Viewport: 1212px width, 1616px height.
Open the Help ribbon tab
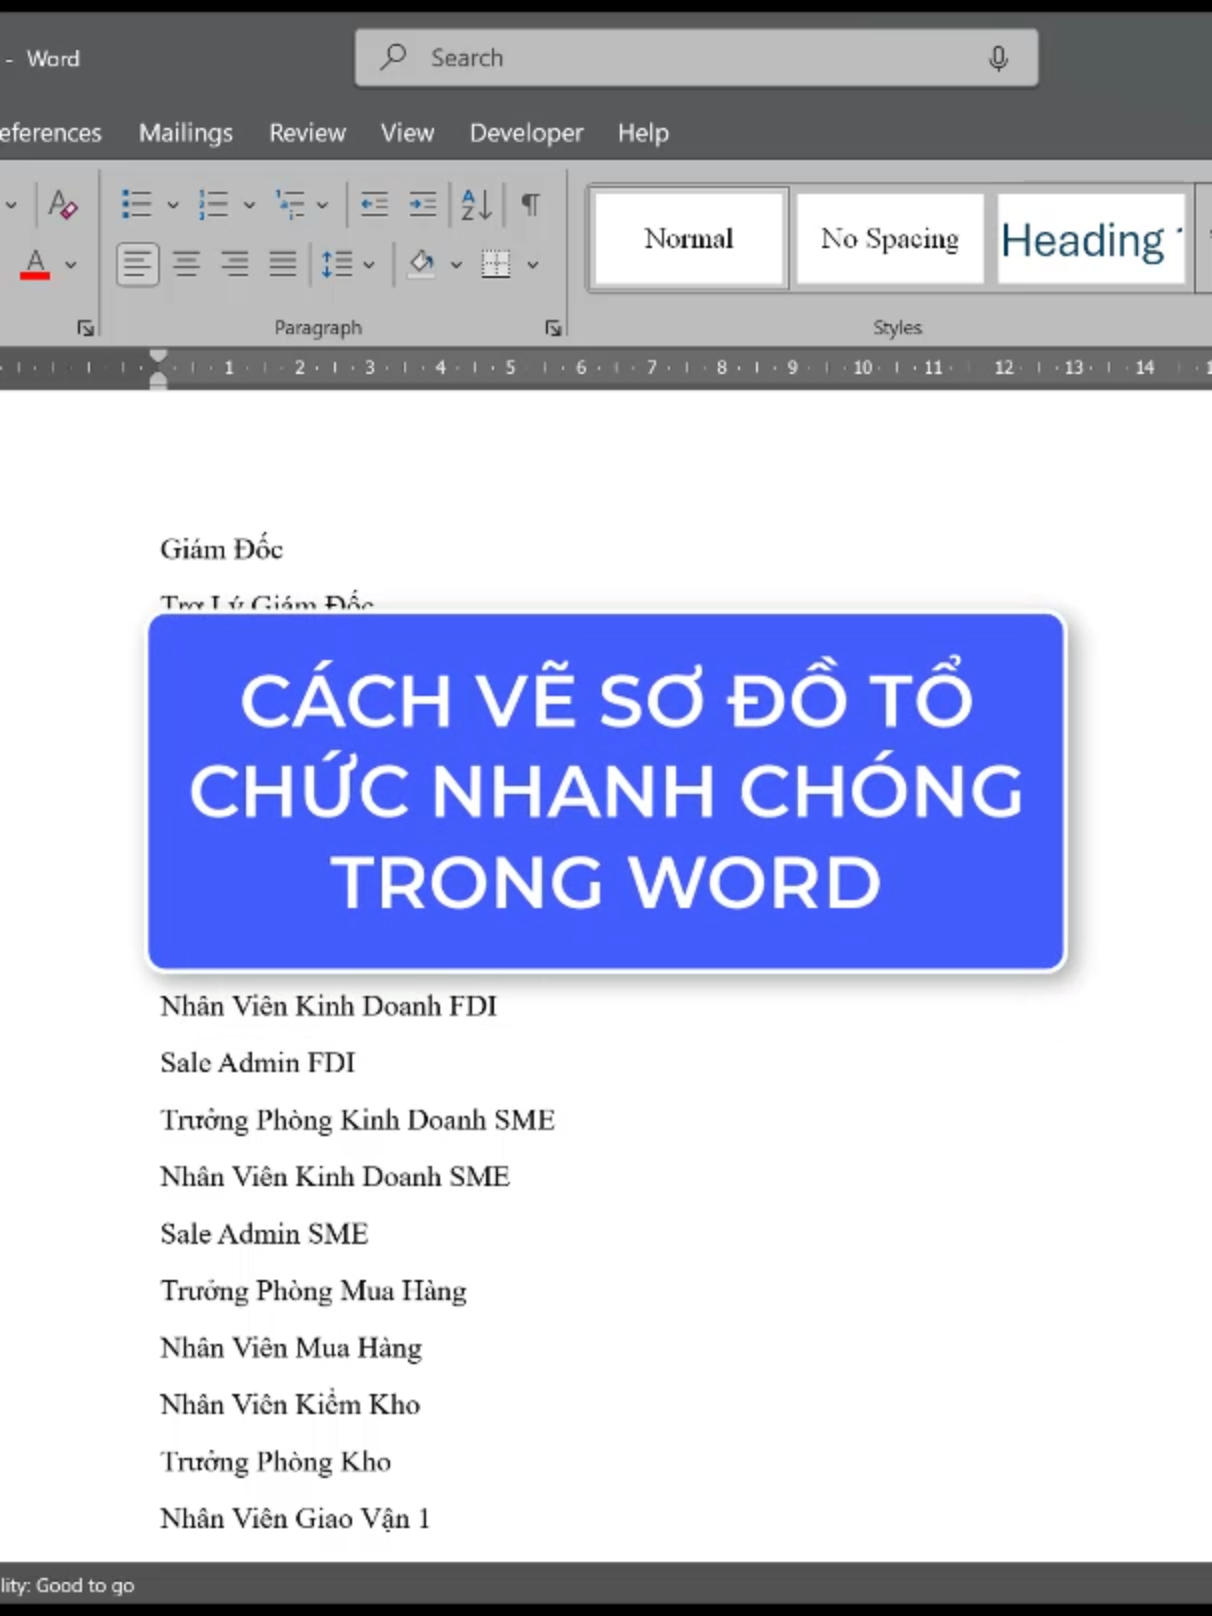tap(643, 133)
